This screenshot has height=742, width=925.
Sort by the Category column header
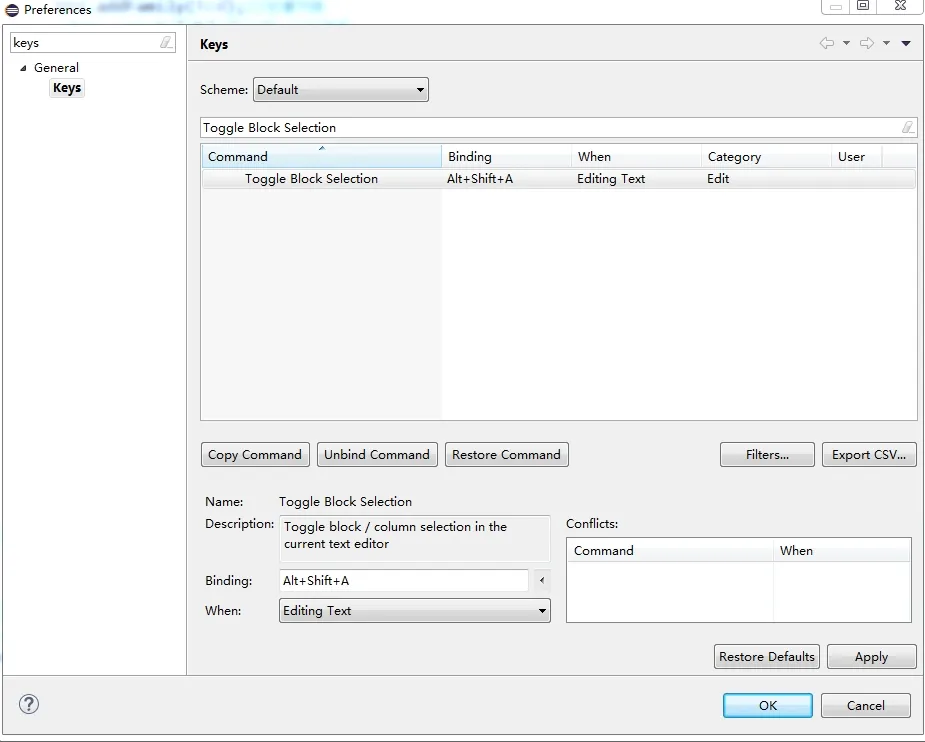[x=766, y=156]
